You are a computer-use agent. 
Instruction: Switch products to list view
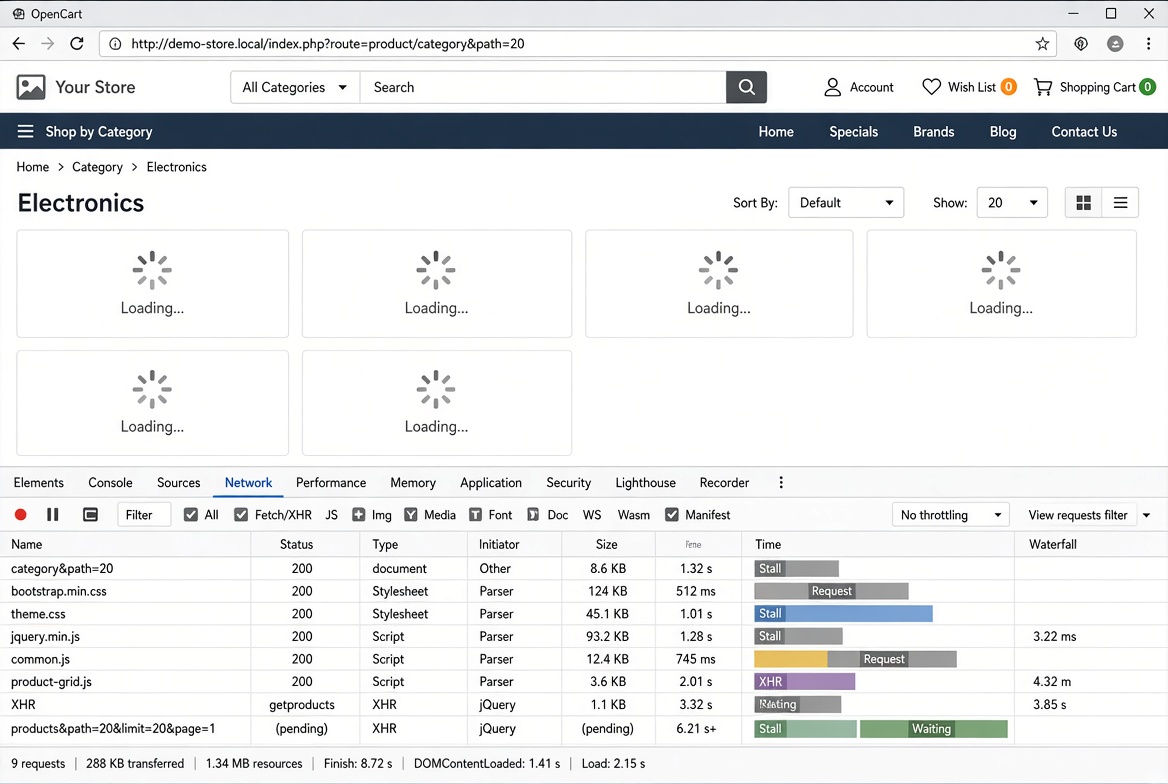(x=1120, y=203)
